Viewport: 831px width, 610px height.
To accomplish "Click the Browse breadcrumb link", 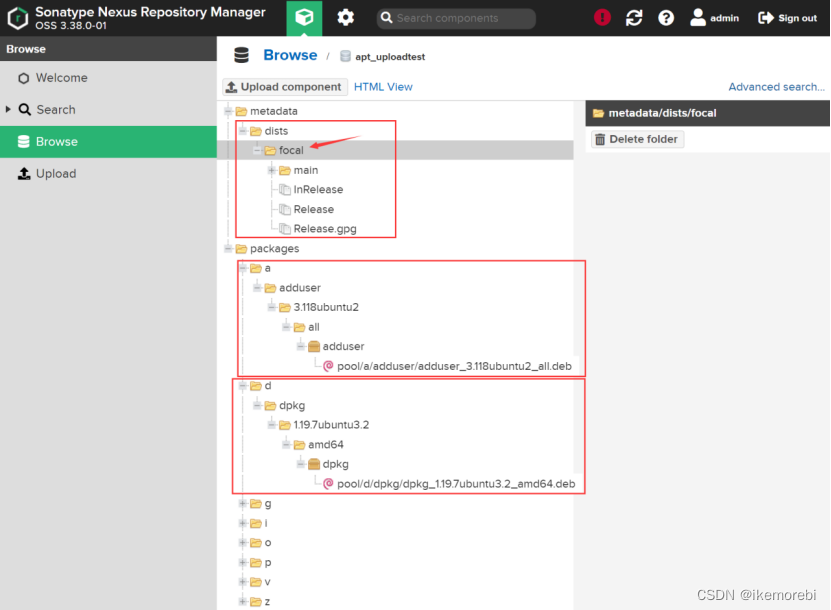I will [x=290, y=55].
